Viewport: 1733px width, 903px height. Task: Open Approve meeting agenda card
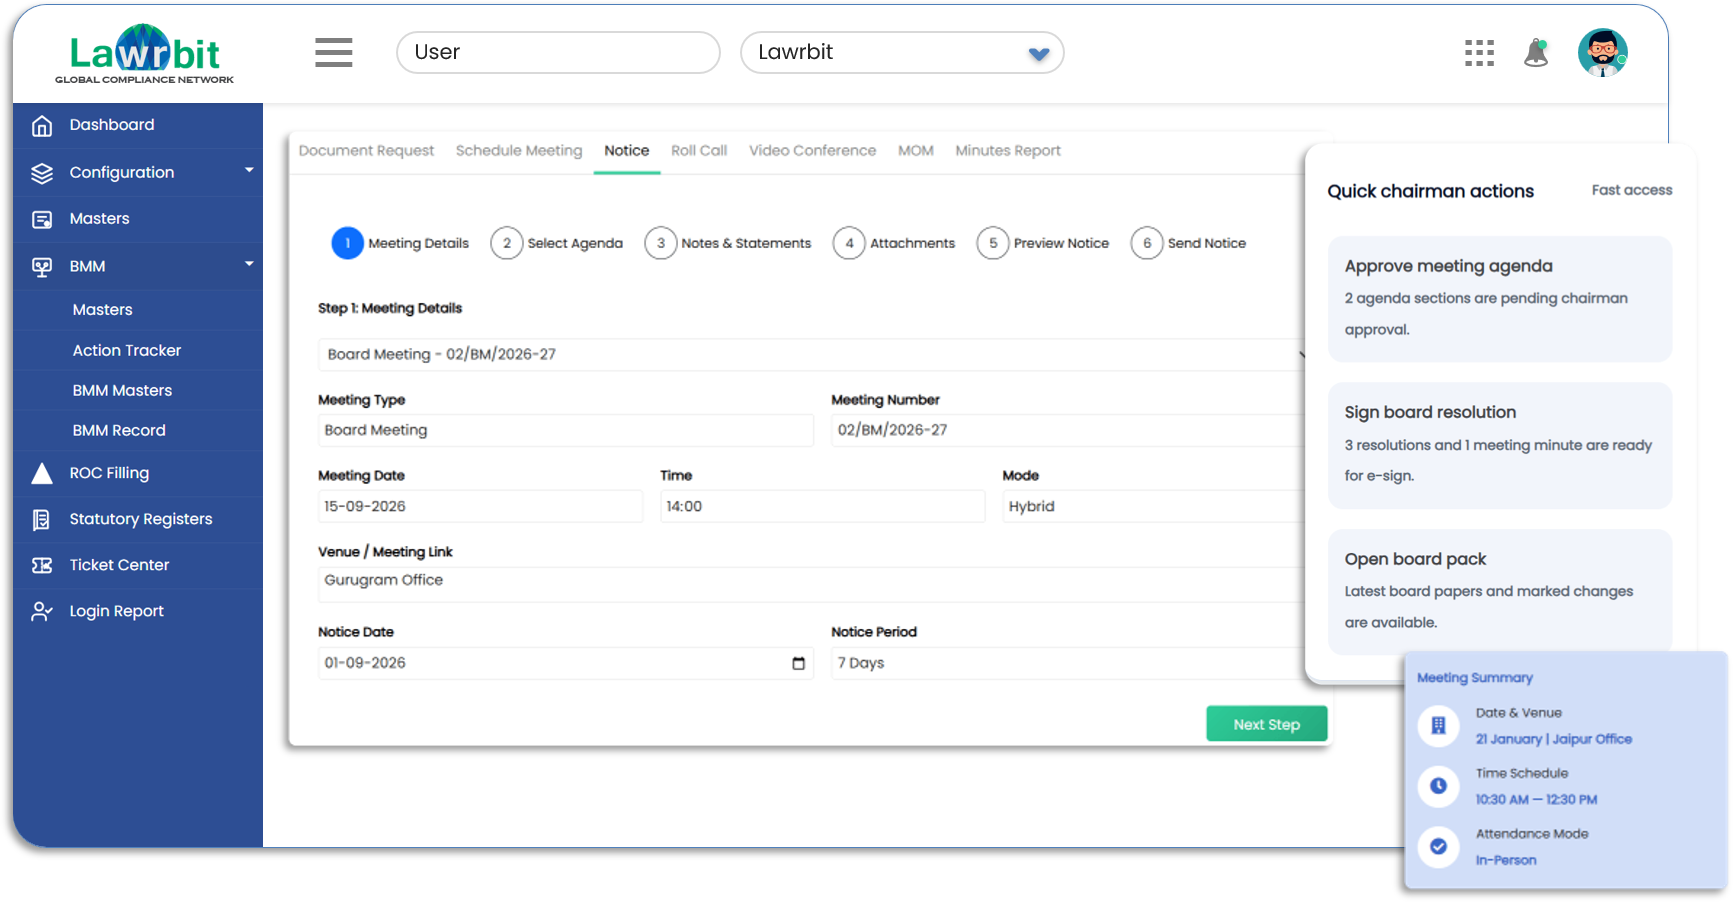tap(1500, 299)
